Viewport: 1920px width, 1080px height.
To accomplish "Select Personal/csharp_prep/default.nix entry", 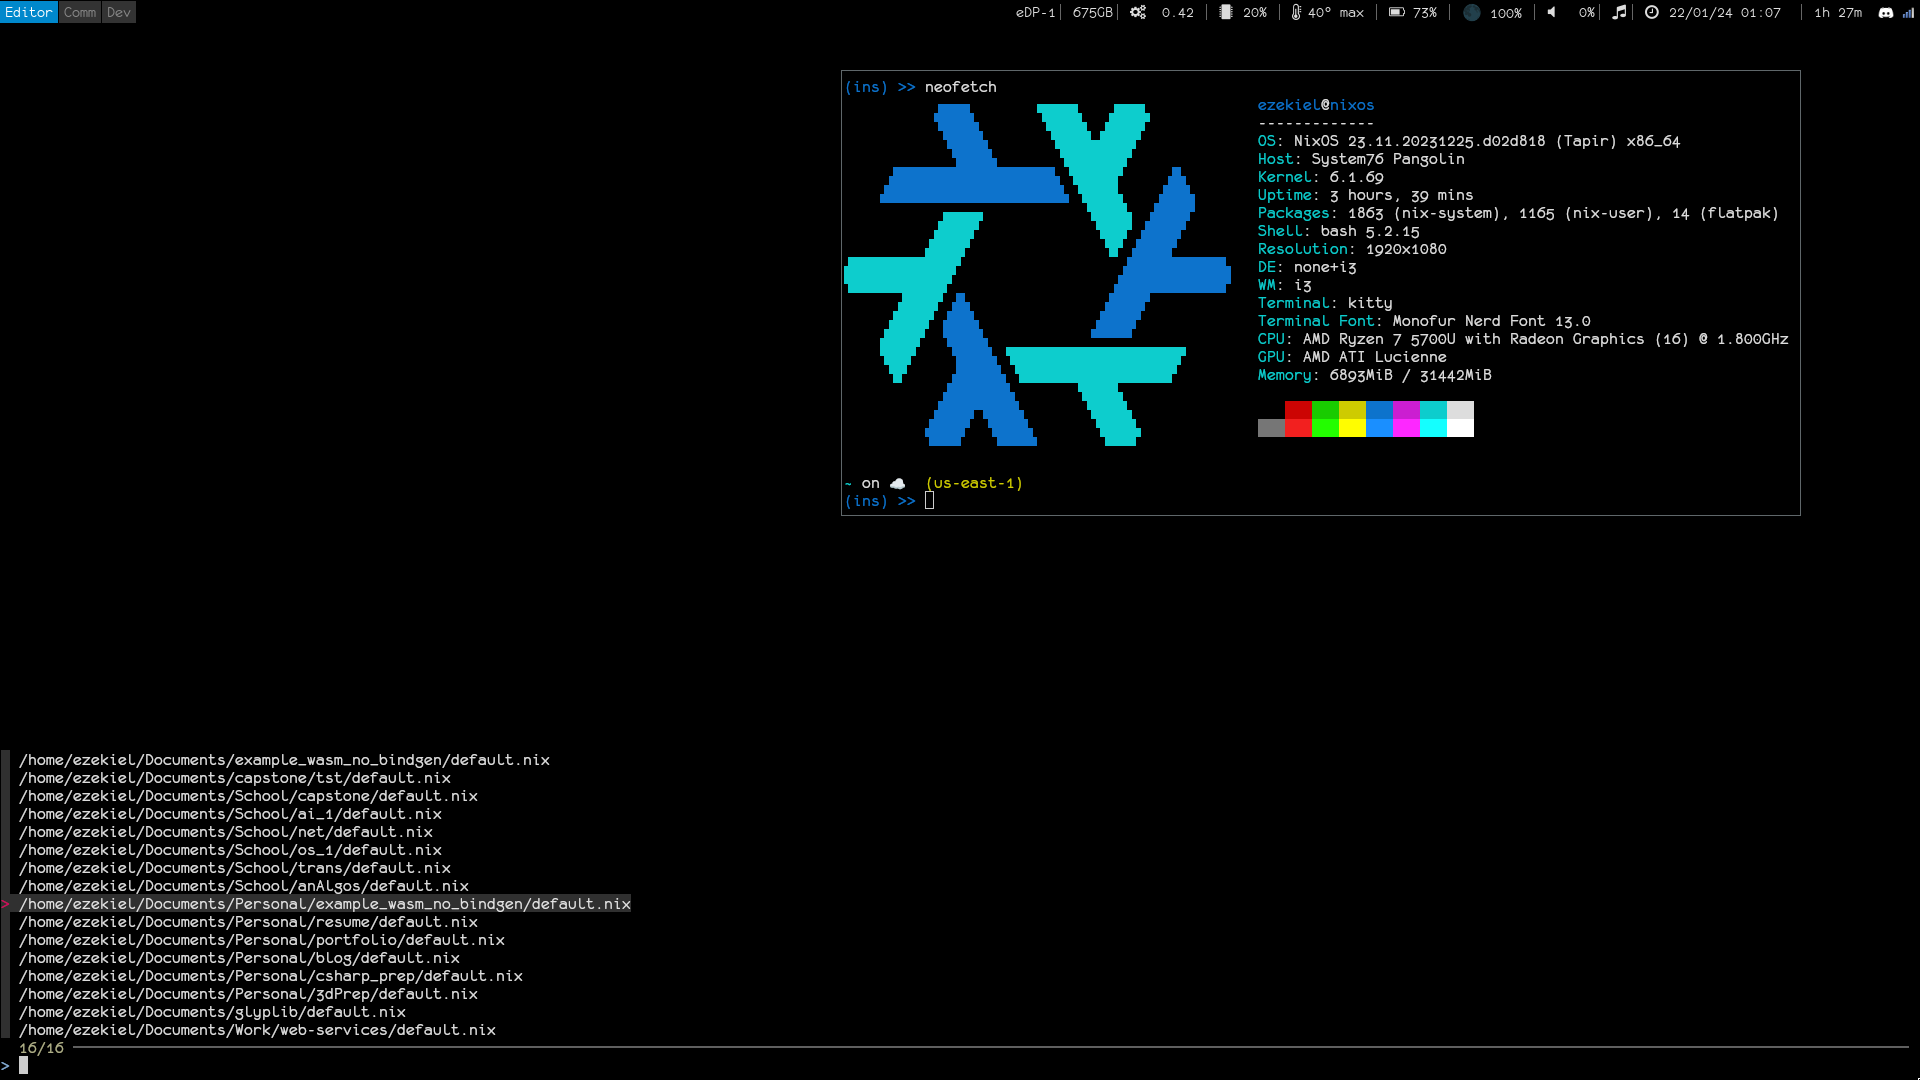I will (271, 976).
